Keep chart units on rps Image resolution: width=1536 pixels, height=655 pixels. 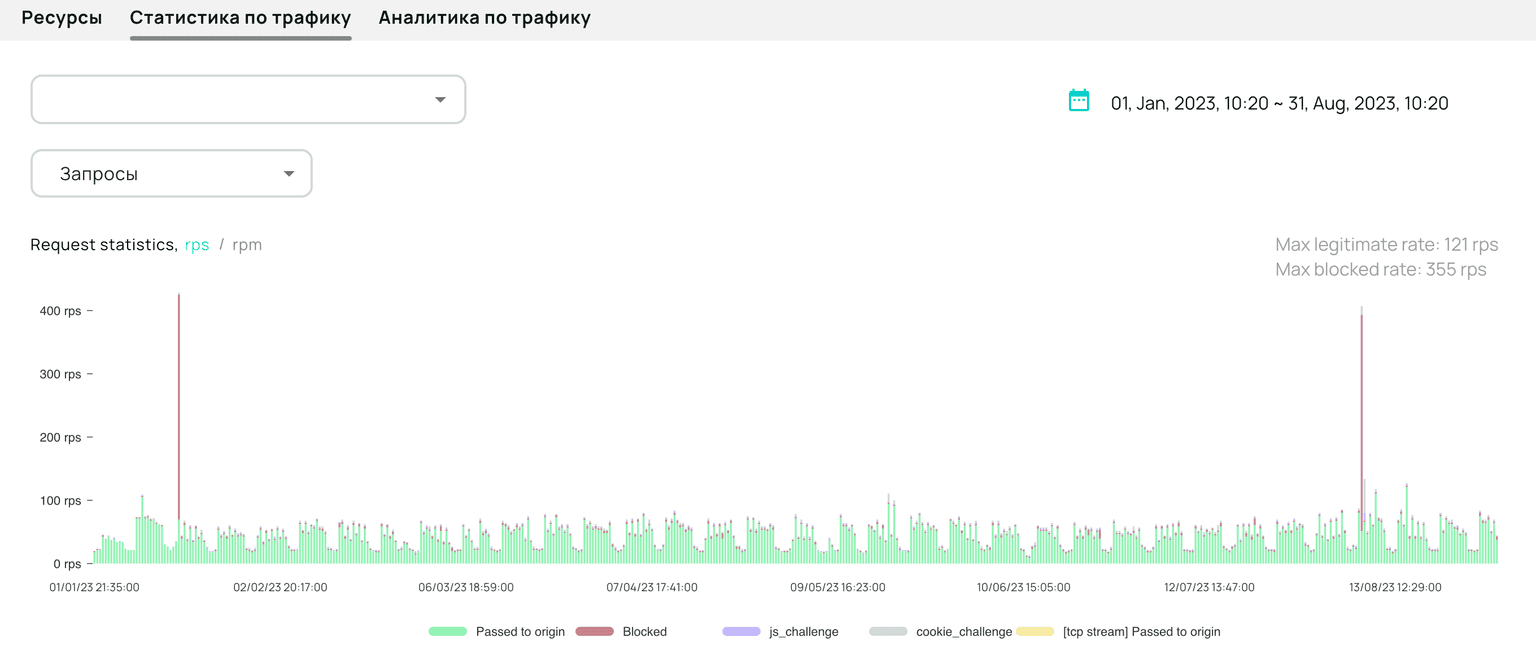coord(197,245)
